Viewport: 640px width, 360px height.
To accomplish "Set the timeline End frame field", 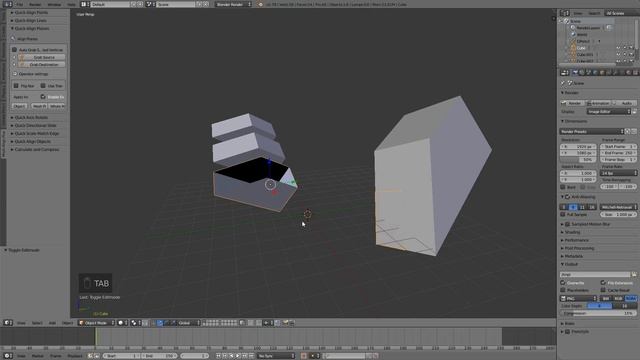I will click(160, 356).
